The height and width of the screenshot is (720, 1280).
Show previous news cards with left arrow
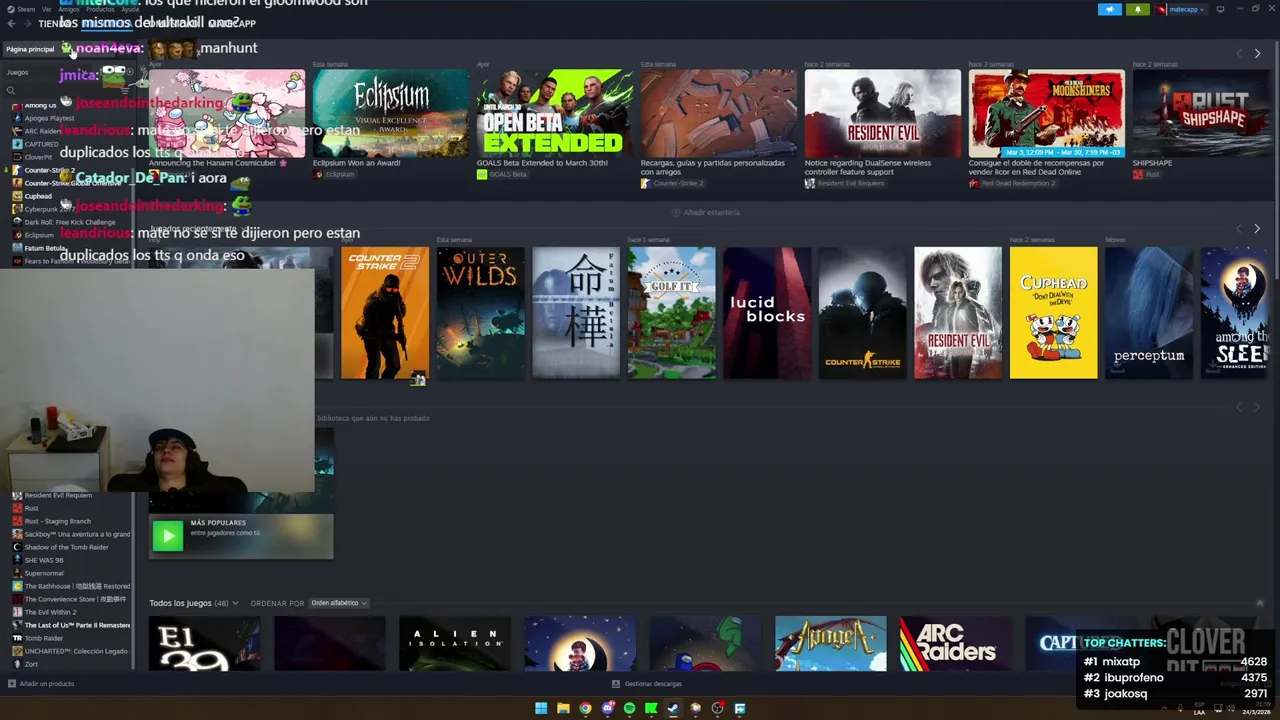coord(1239,53)
